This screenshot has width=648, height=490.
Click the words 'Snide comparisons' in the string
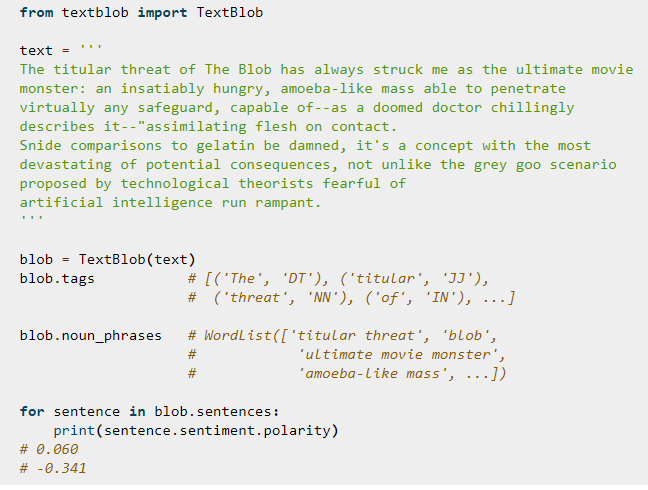coord(86,145)
